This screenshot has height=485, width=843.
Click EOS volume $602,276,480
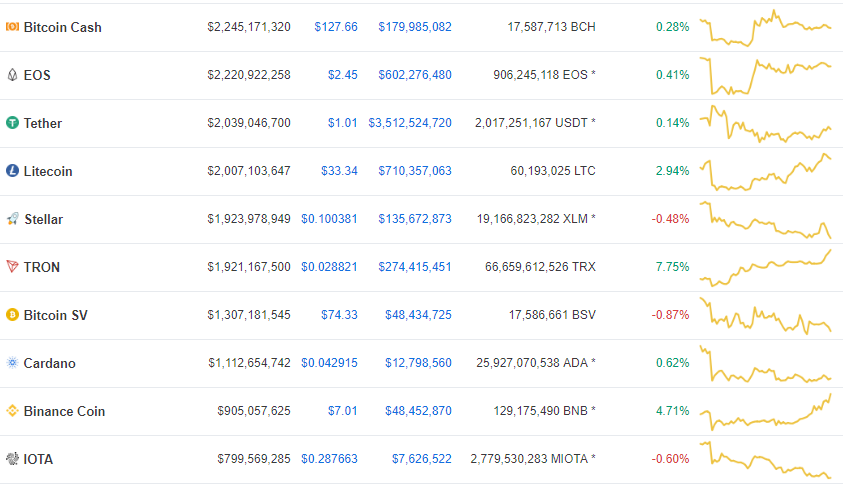point(415,75)
